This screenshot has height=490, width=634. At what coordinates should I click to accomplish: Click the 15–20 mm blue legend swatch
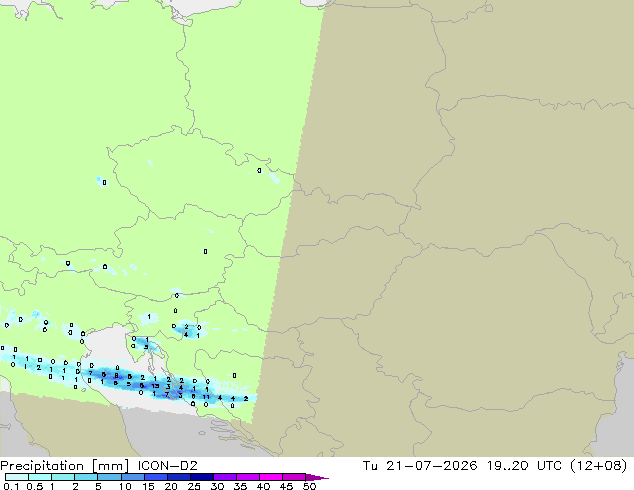click(155, 477)
